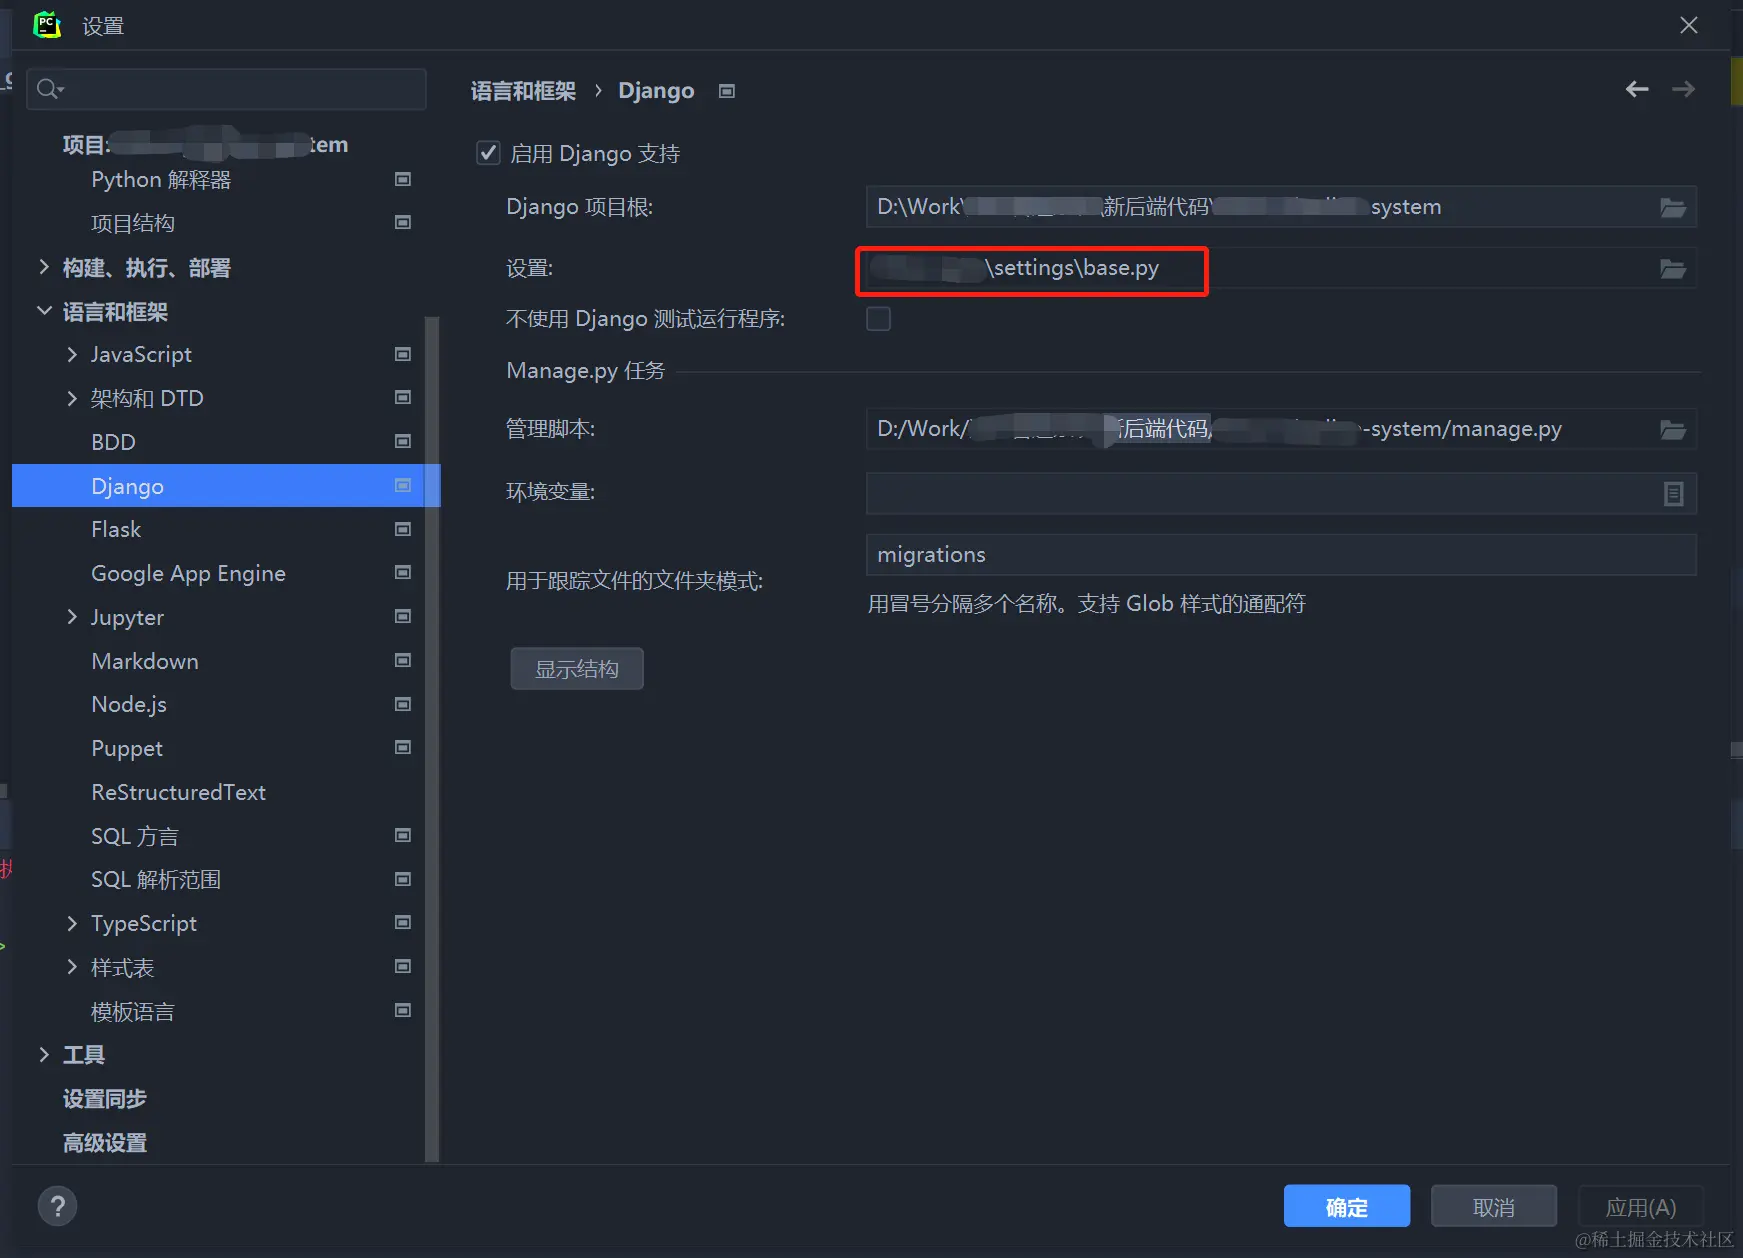Select BDD in the settings tree
This screenshot has width=1743, height=1258.
click(x=113, y=442)
